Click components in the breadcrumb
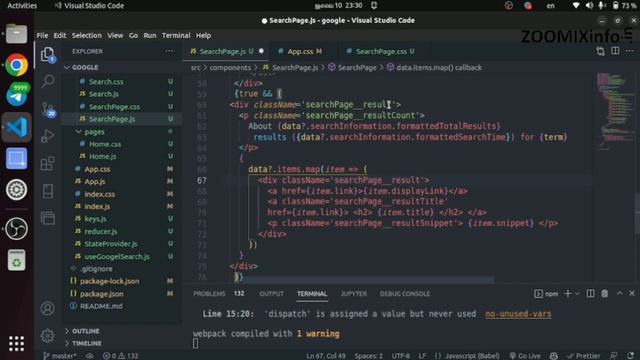The width and height of the screenshot is (640, 360). coord(230,68)
